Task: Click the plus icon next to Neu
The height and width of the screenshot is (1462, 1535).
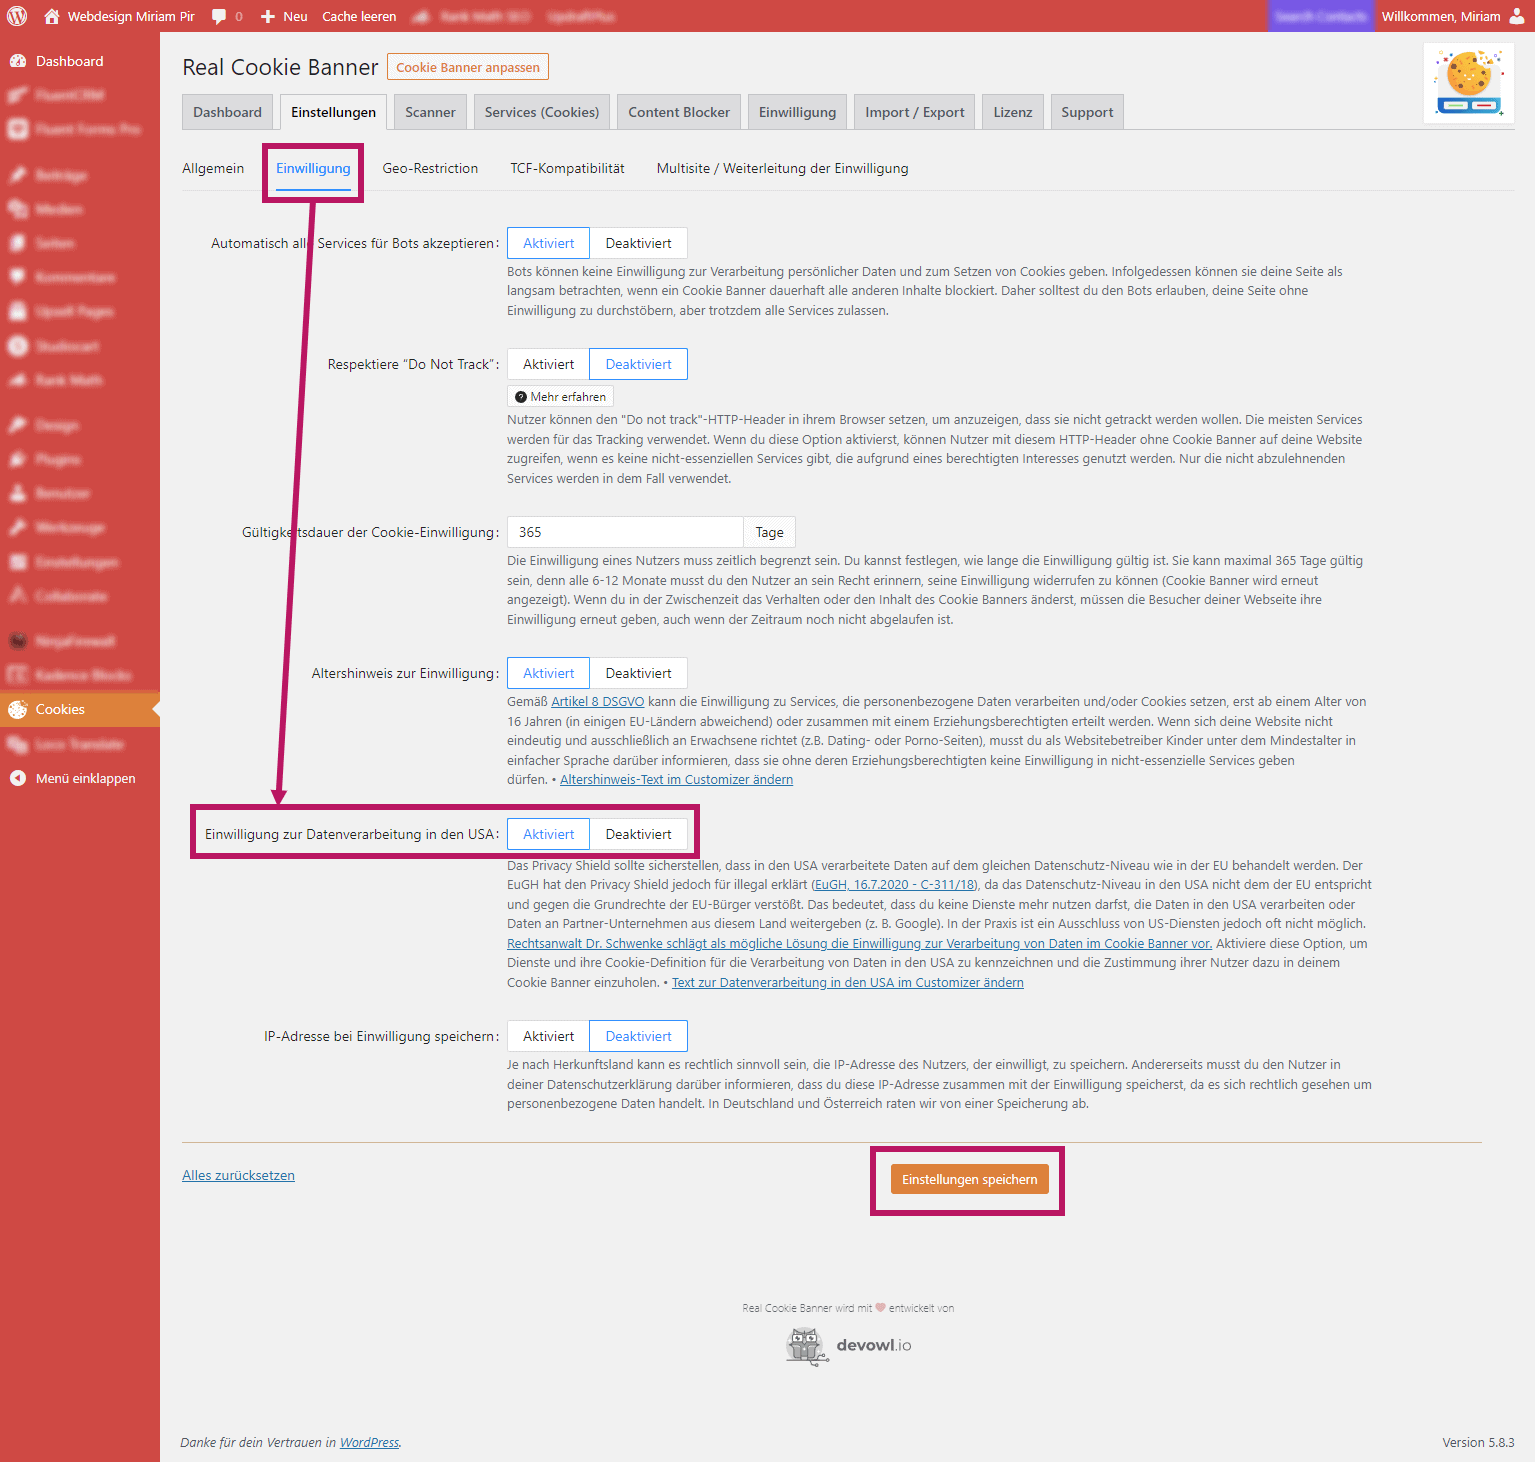Action: [267, 16]
